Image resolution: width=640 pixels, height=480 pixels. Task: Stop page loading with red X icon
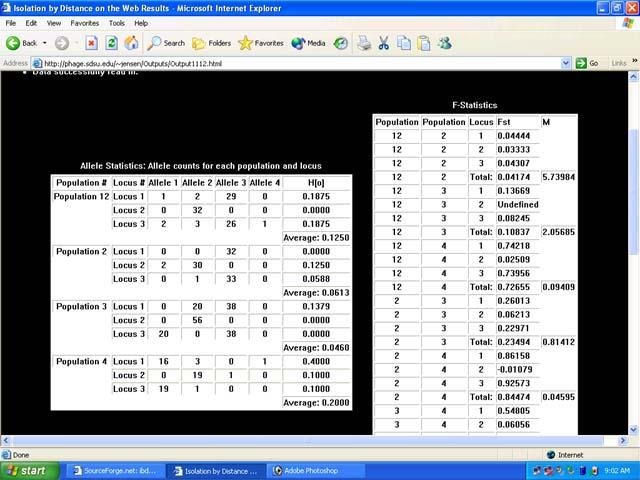(91, 43)
